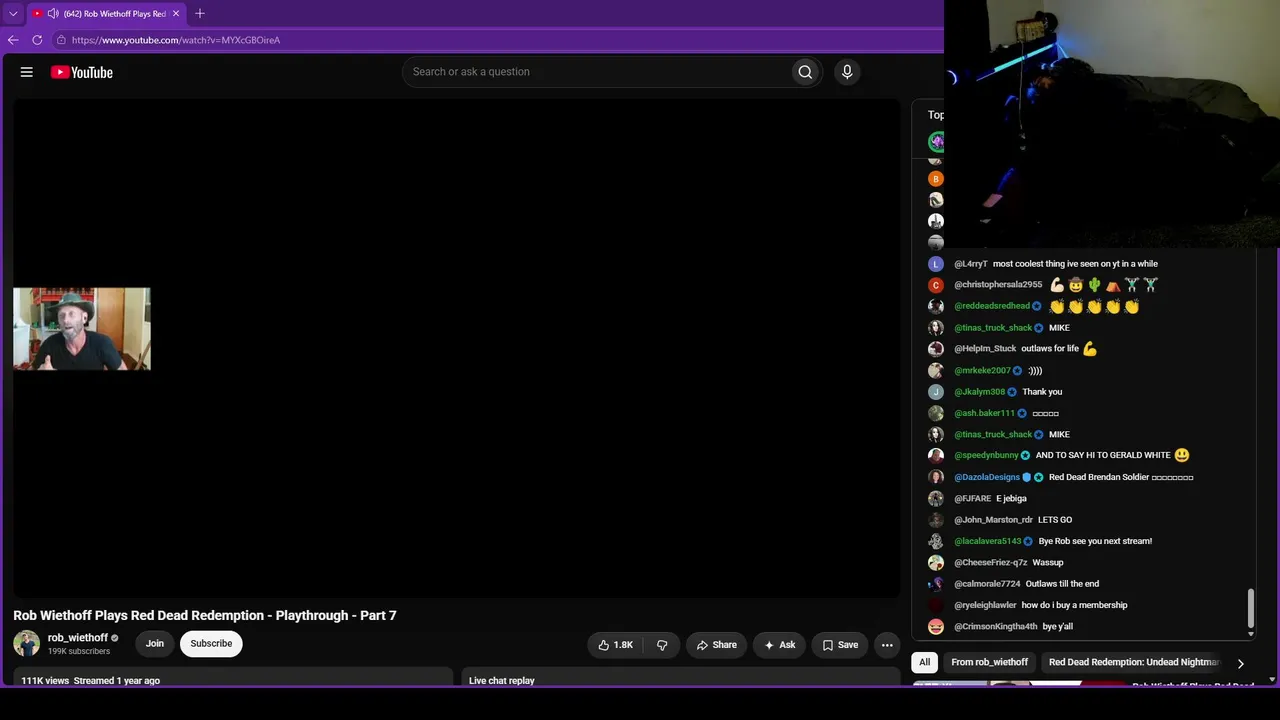Open more actions three-dot menu
The image size is (1280, 720).
[887, 645]
